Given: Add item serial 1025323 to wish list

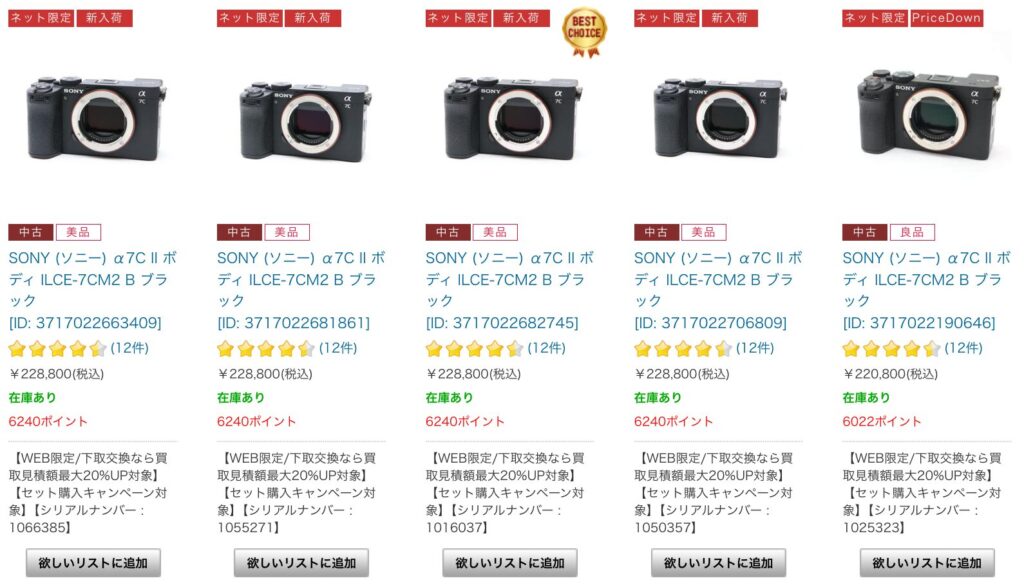Looking at the screenshot, I should [x=927, y=563].
